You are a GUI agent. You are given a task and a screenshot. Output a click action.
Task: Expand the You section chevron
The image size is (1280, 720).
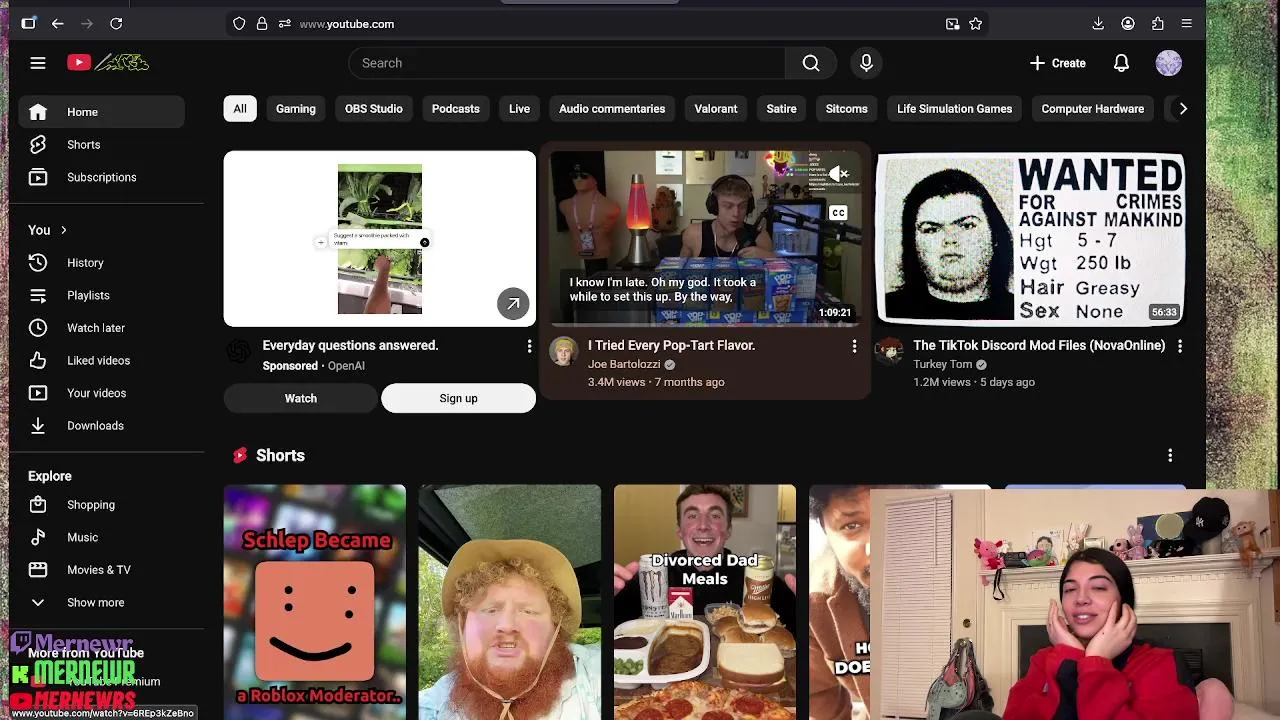click(x=63, y=230)
